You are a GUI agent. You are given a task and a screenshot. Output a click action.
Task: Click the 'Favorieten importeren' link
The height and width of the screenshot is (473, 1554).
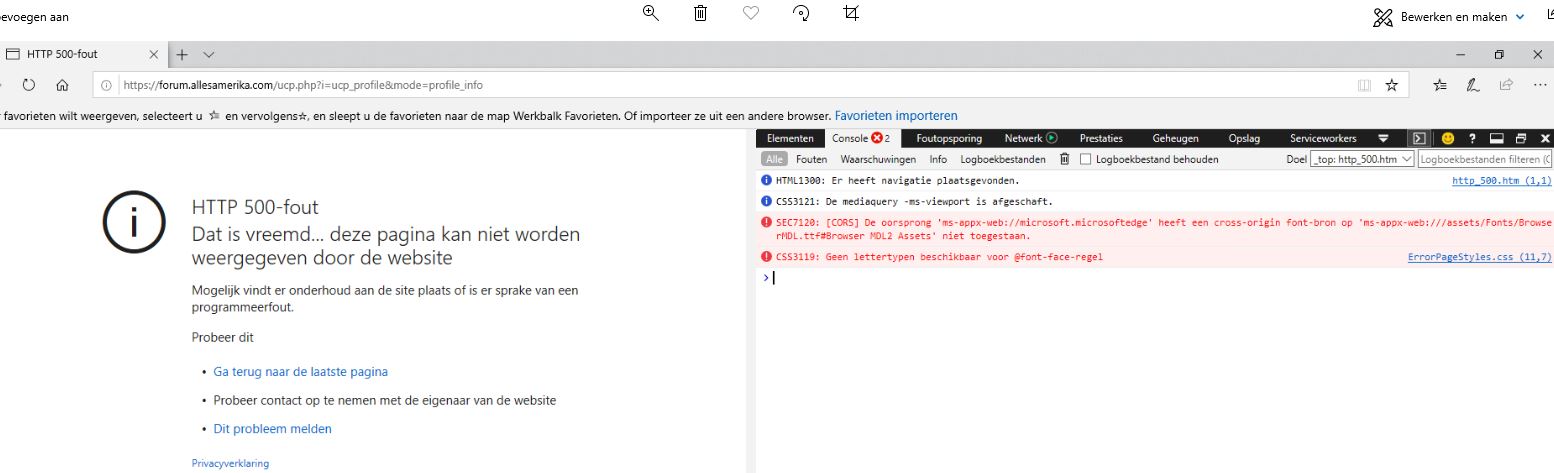pyautogui.click(x=896, y=116)
